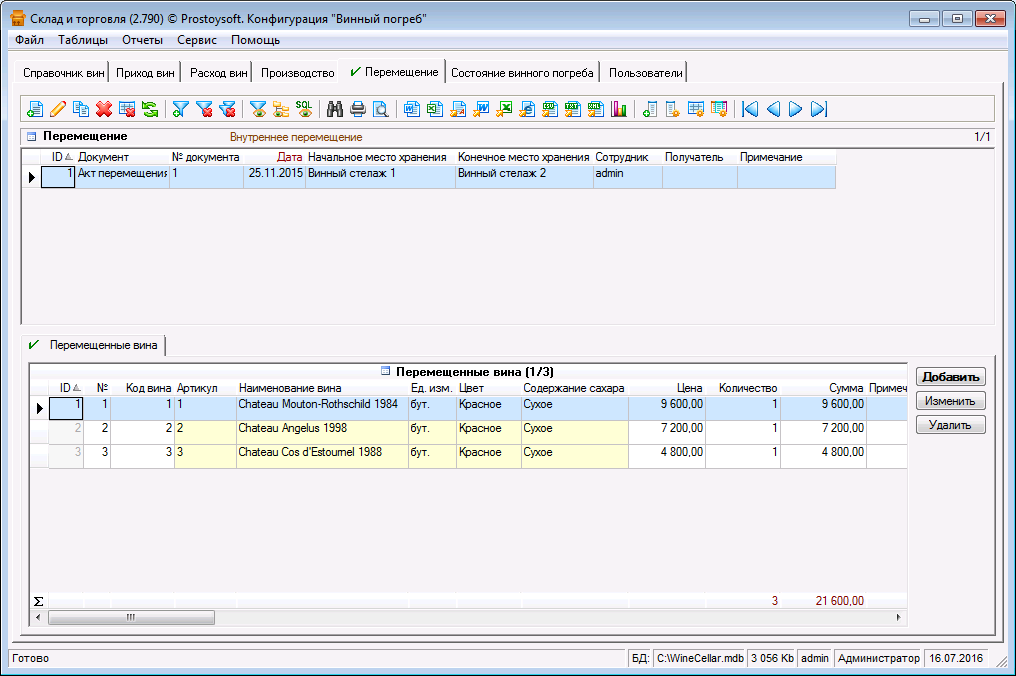This screenshot has height=676, width=1016.
Task: Click the Добавить button
Action: pyautogui.click(x=950, y=377)
